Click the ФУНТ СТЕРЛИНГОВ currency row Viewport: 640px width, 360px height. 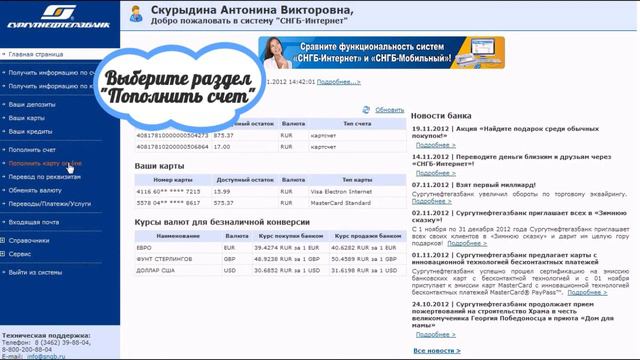[270, 259]
